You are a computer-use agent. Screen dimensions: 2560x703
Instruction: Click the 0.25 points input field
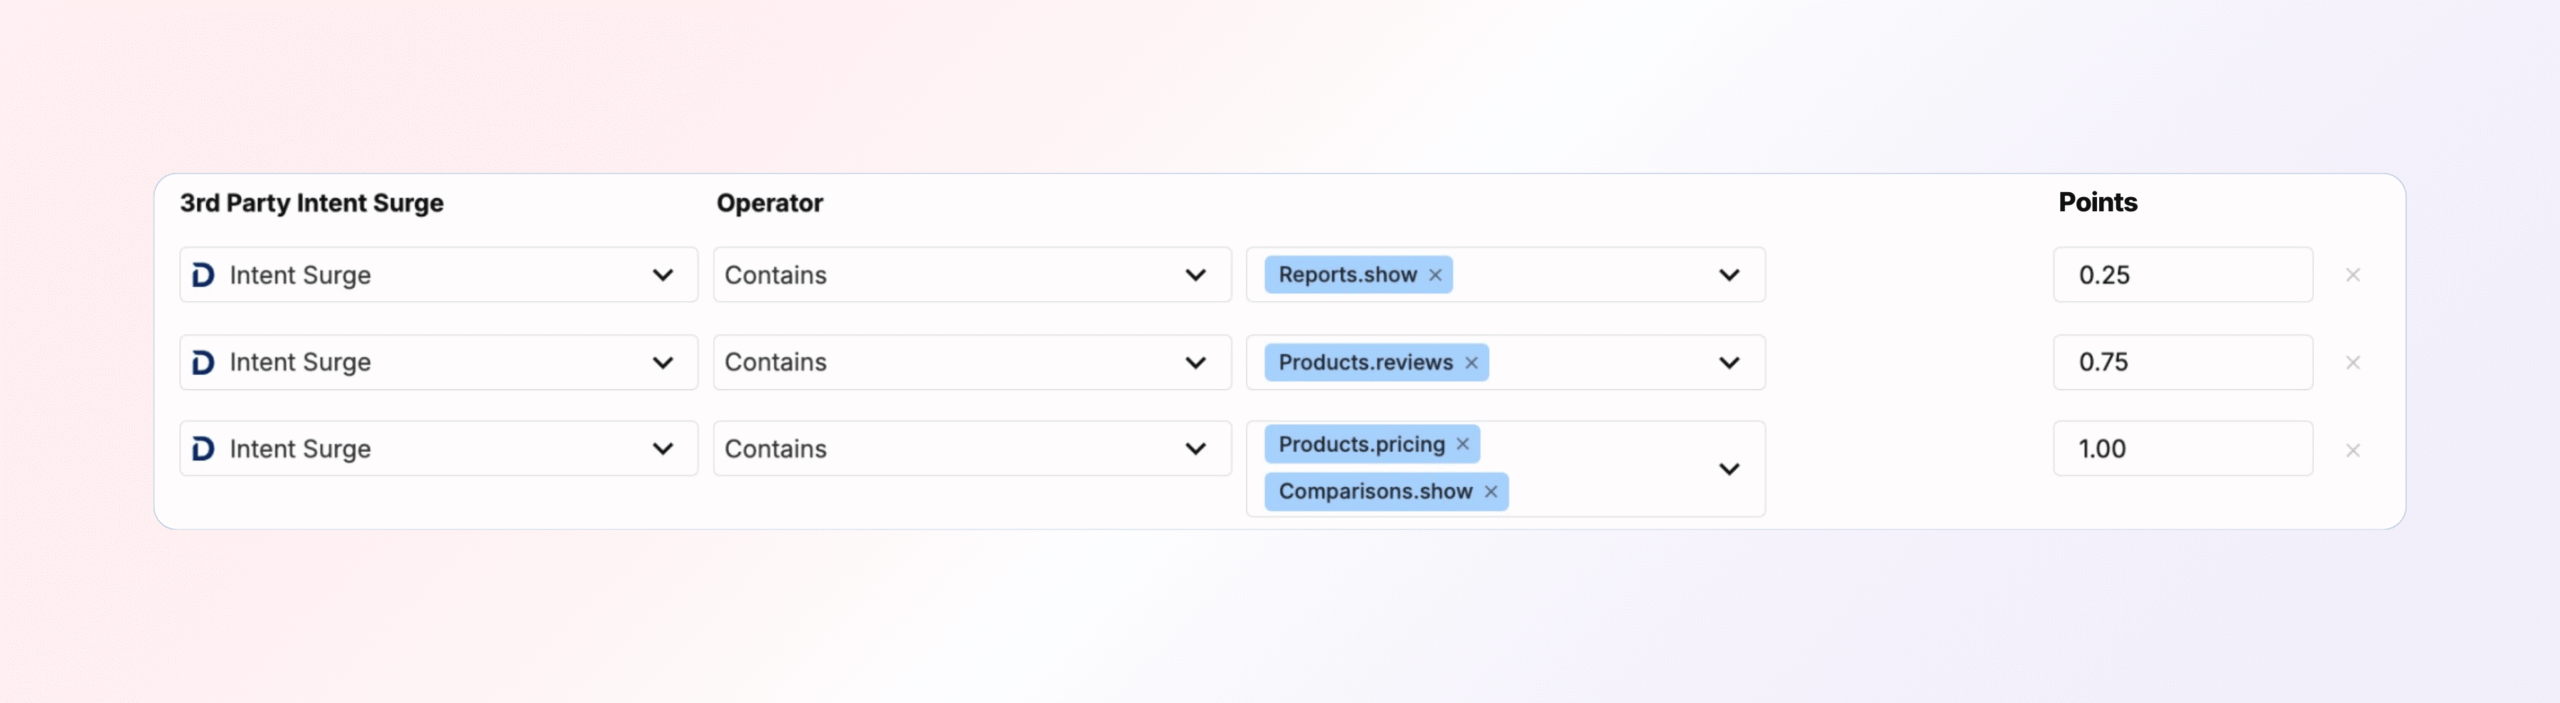point(2182,275)
